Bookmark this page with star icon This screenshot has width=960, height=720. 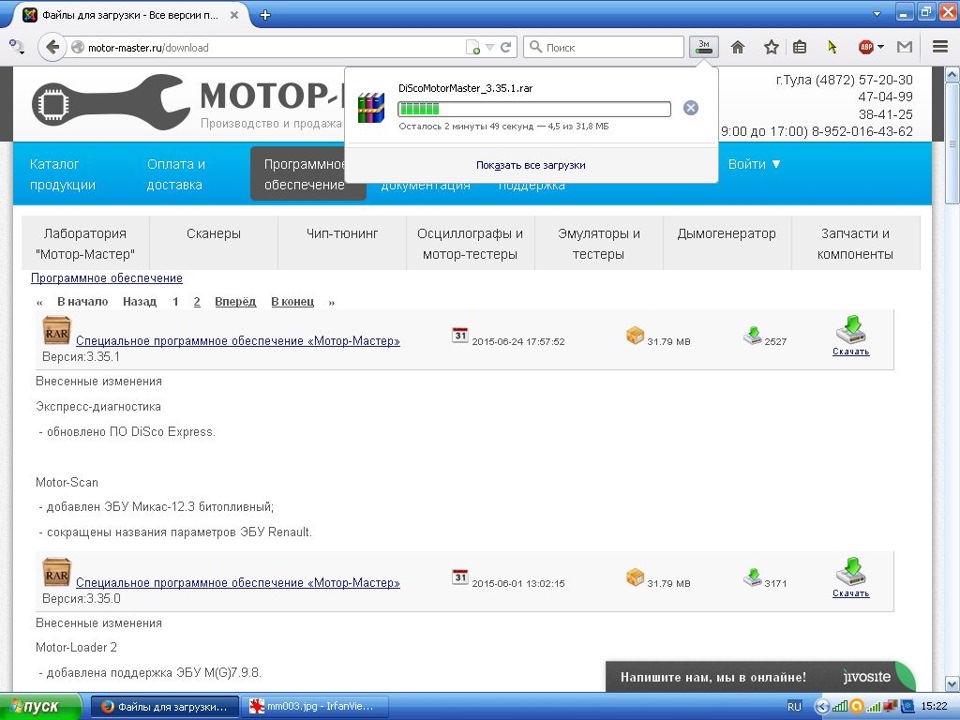tap(771, 47)
